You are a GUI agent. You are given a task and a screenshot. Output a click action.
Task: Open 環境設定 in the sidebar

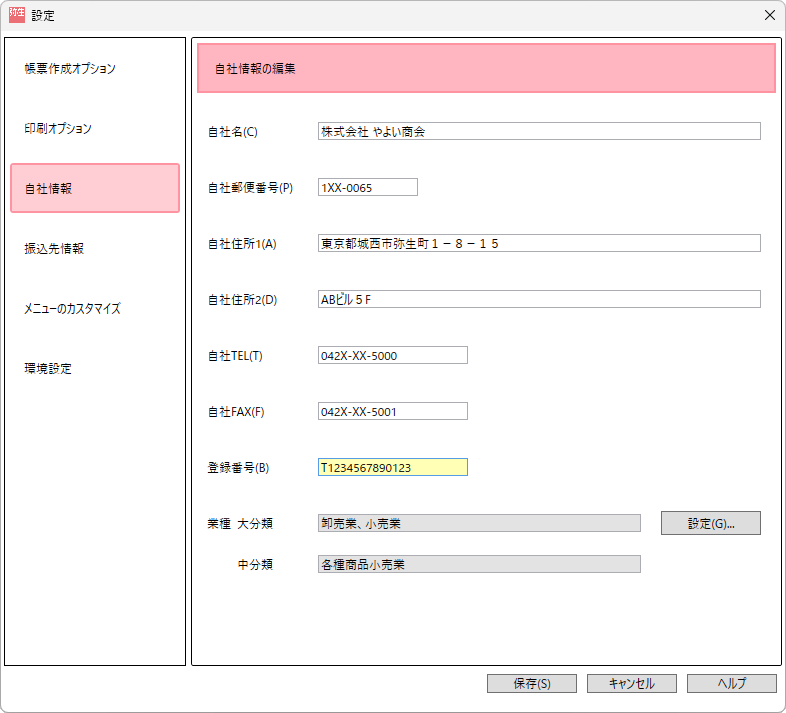48,368
